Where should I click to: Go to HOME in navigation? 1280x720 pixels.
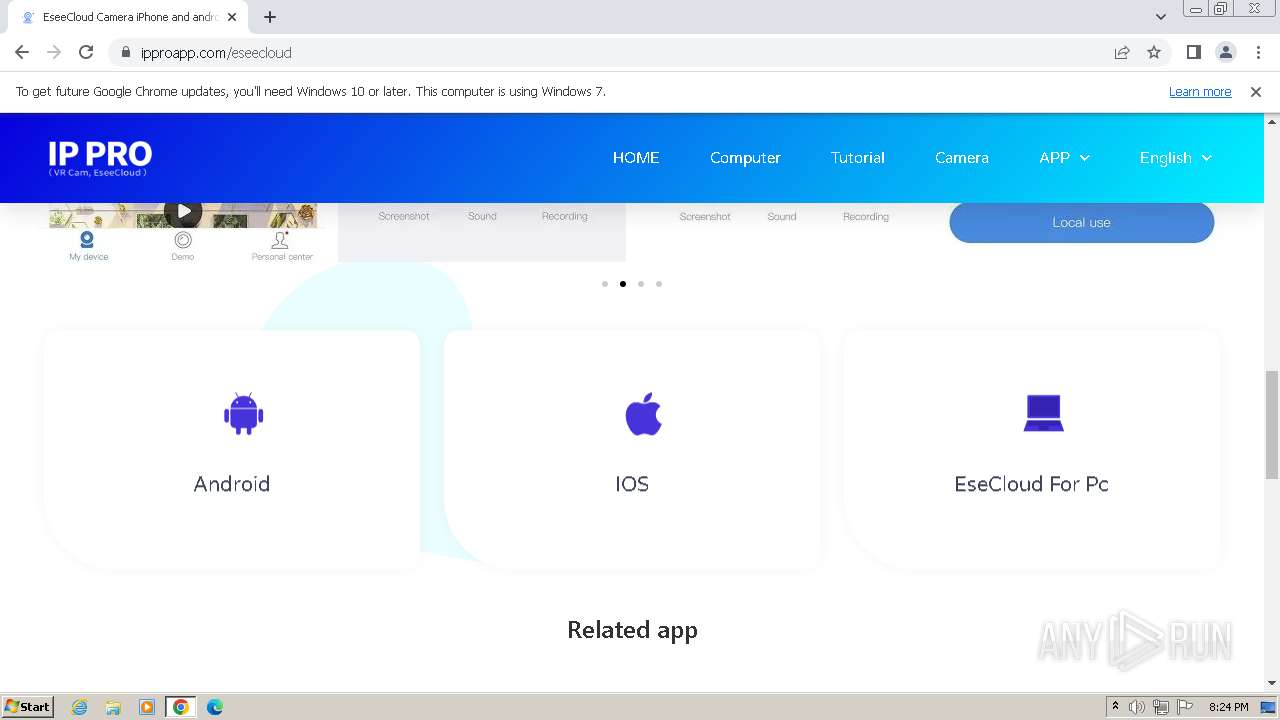[636, 158]
